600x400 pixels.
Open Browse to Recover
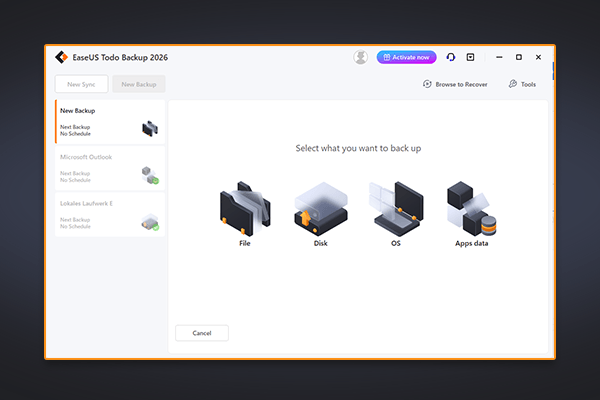[x=455, y=84]
